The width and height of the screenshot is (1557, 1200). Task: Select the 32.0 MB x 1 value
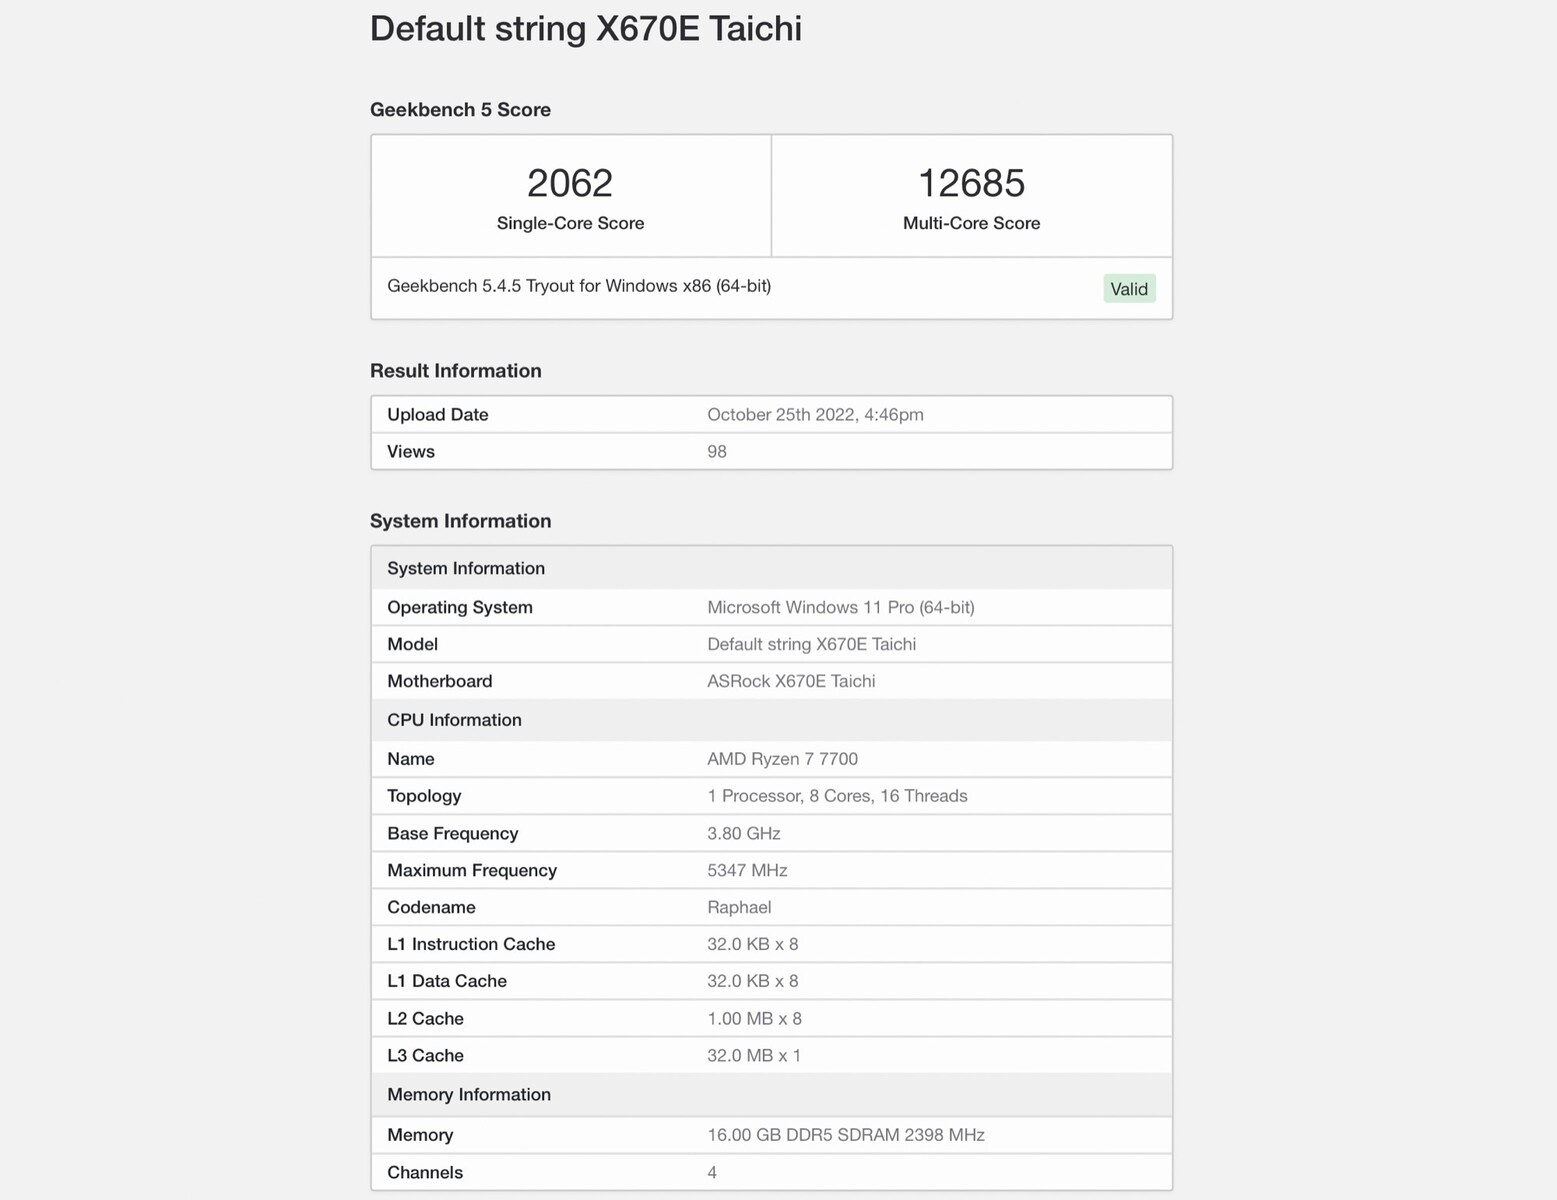754,1056
